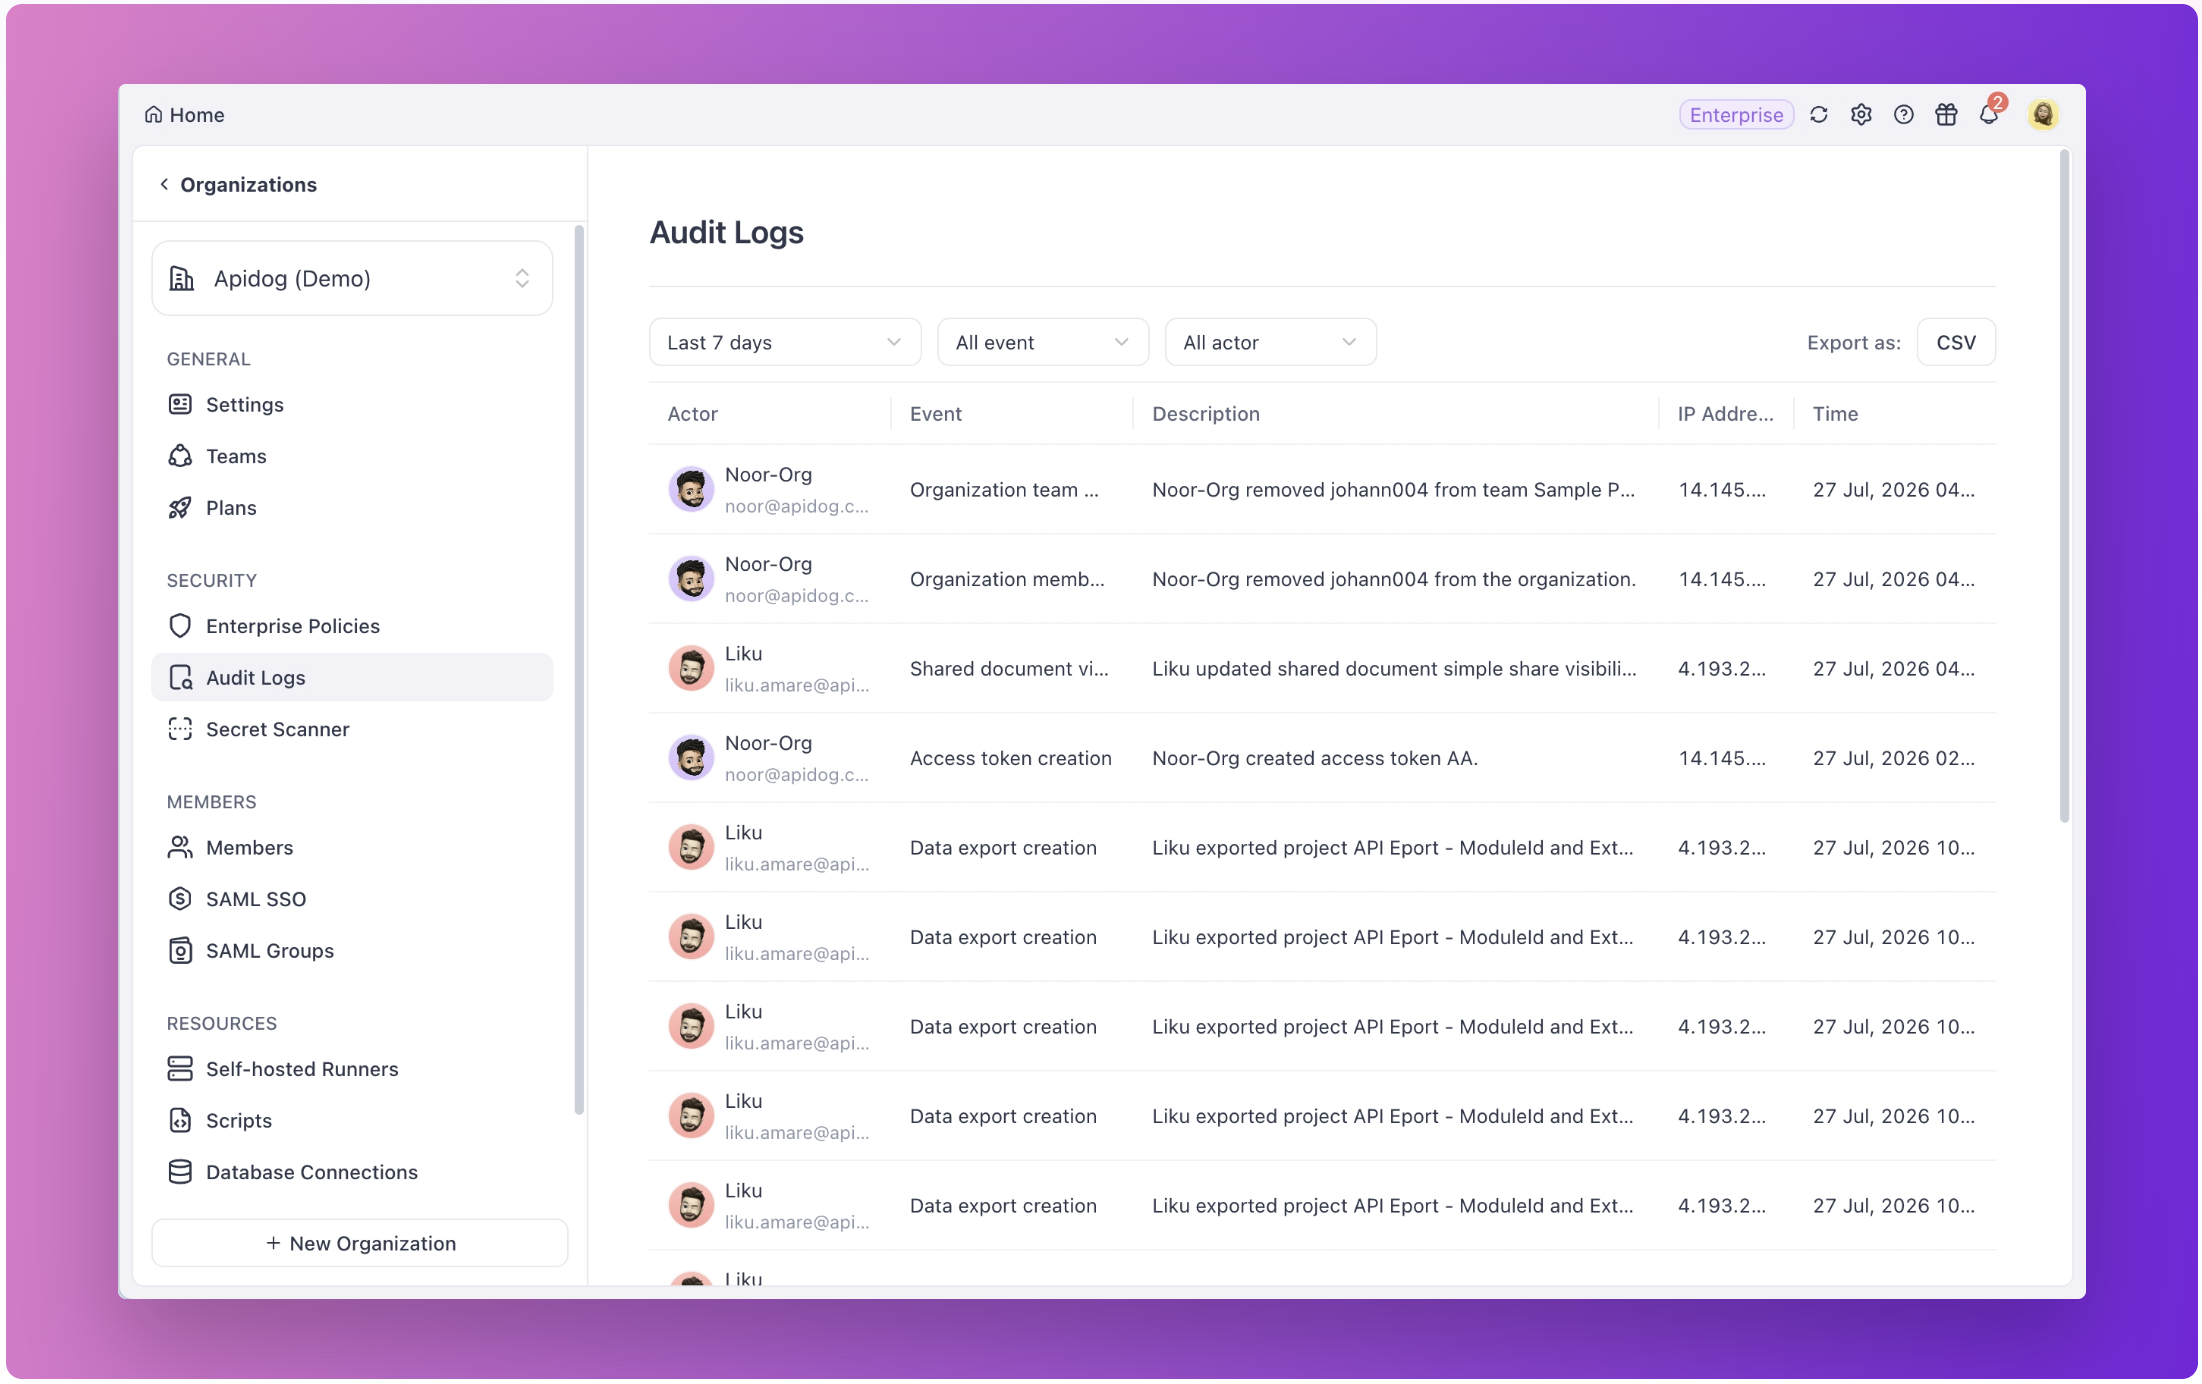Open Members in the sidebar
Viewport: 2202px width, 1384px height.
point(352,847)
